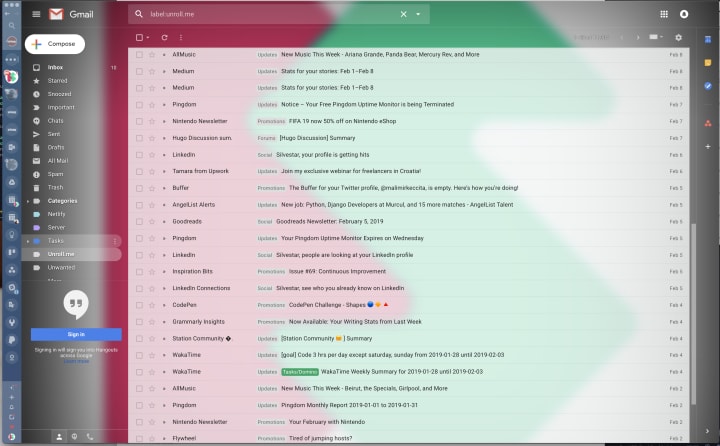Open the select-all checkbox dropdown arrow
The height and width of the screenshot is (446, 720).
pyautogui.click(x=148, y=38)
